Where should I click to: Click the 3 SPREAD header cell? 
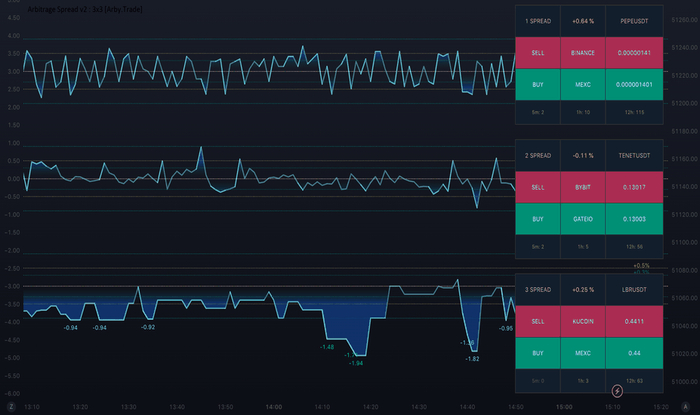tap(538, 289)
